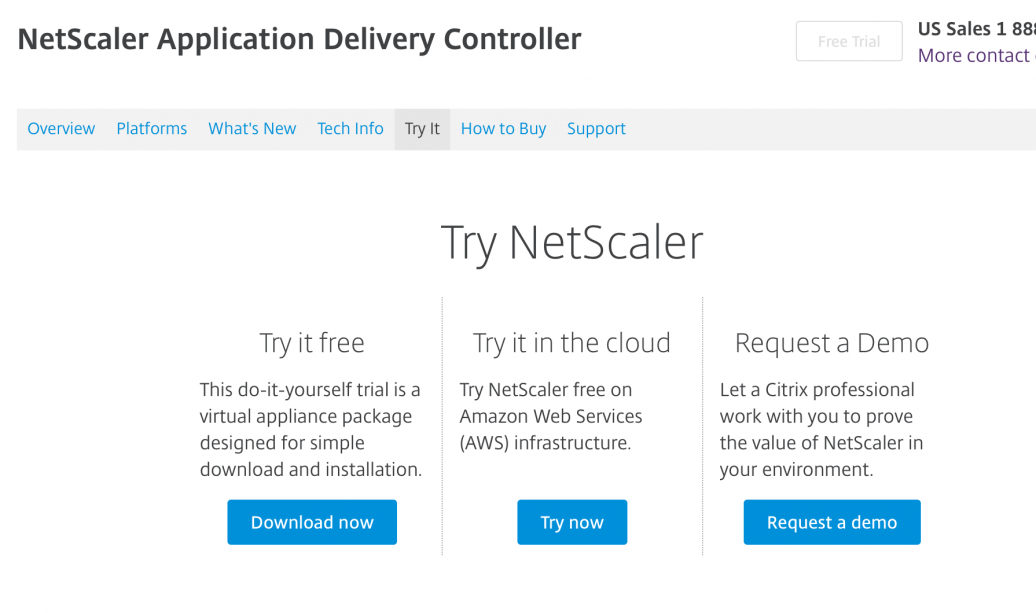Viewport: 1036px width, 613px height.
Task: Click the active Try It tab
Action: pos(422,129)
